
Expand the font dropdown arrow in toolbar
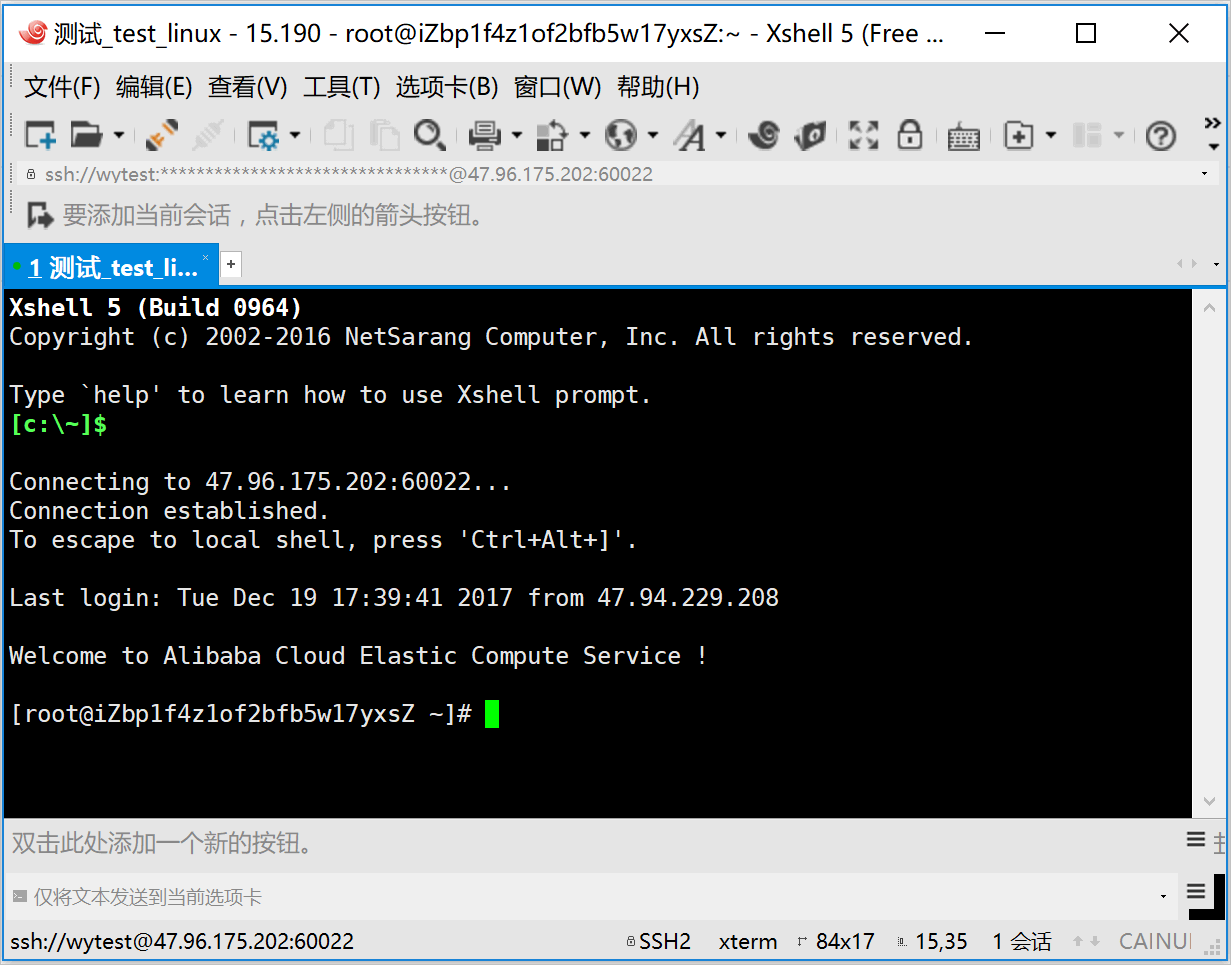(x=720, y=135)
